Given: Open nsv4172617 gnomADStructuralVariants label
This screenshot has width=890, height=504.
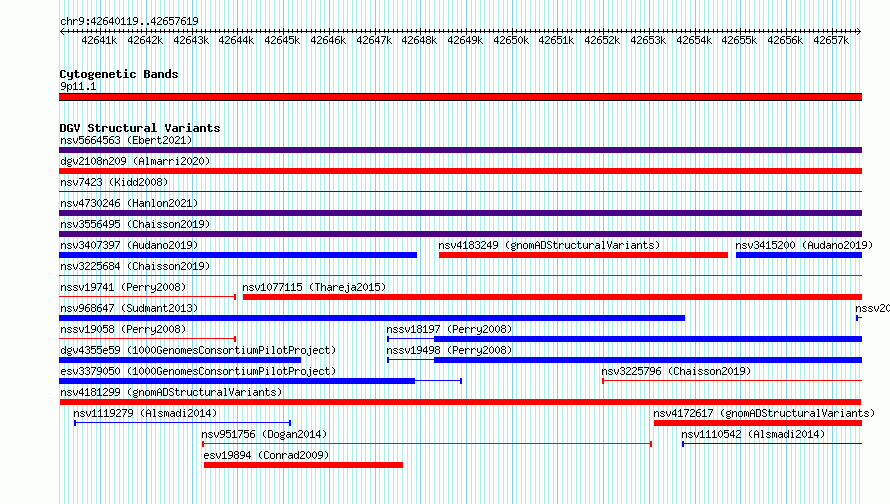Looking at the screenshot, I should click(x=764, y=413).
